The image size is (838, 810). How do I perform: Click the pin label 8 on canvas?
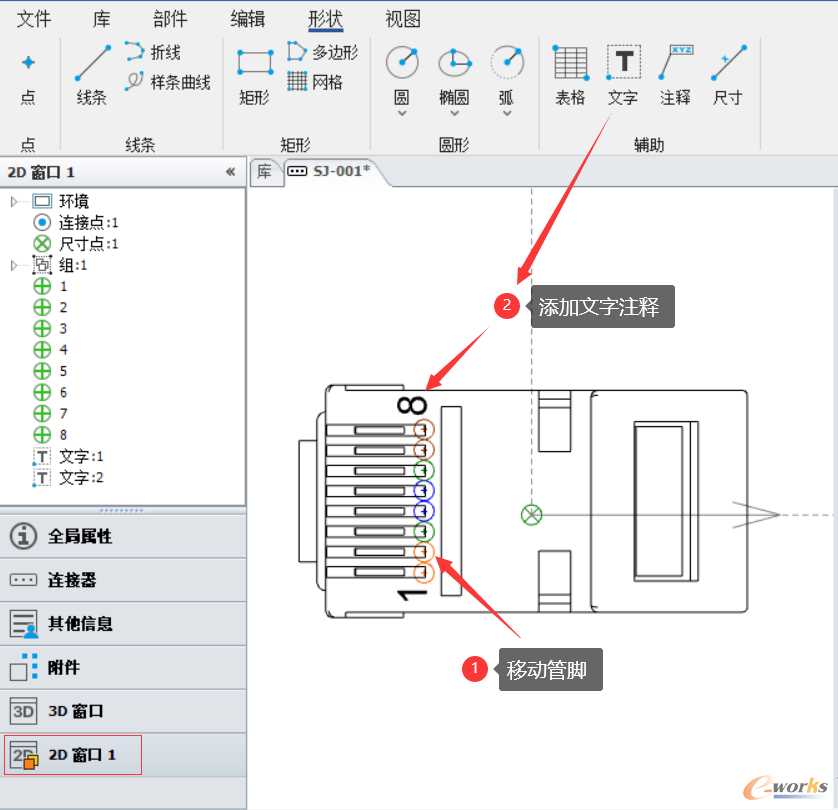coord(412,406)
